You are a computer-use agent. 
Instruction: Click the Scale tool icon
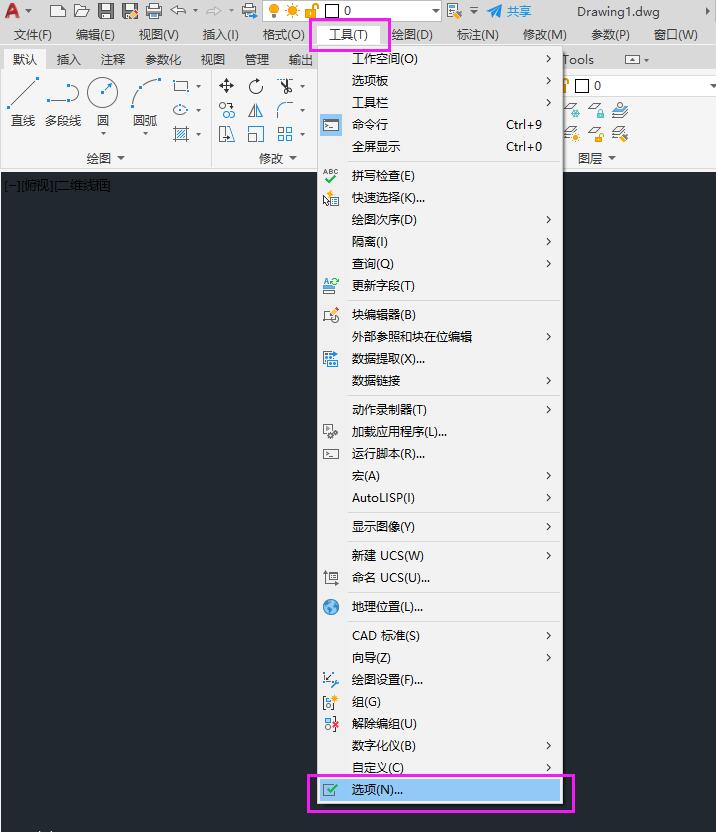pyautogui.click(x=256, y=134)
